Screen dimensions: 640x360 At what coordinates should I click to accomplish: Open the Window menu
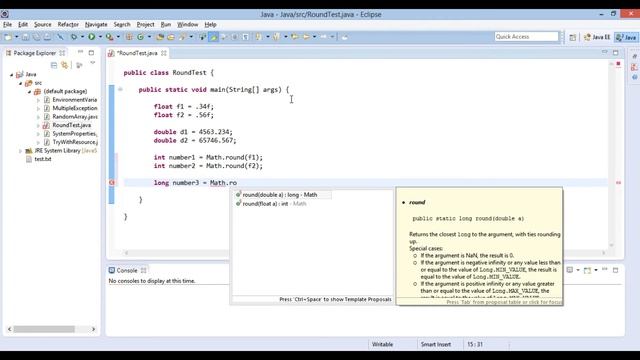pyautogui.click(x=187, y=24)
